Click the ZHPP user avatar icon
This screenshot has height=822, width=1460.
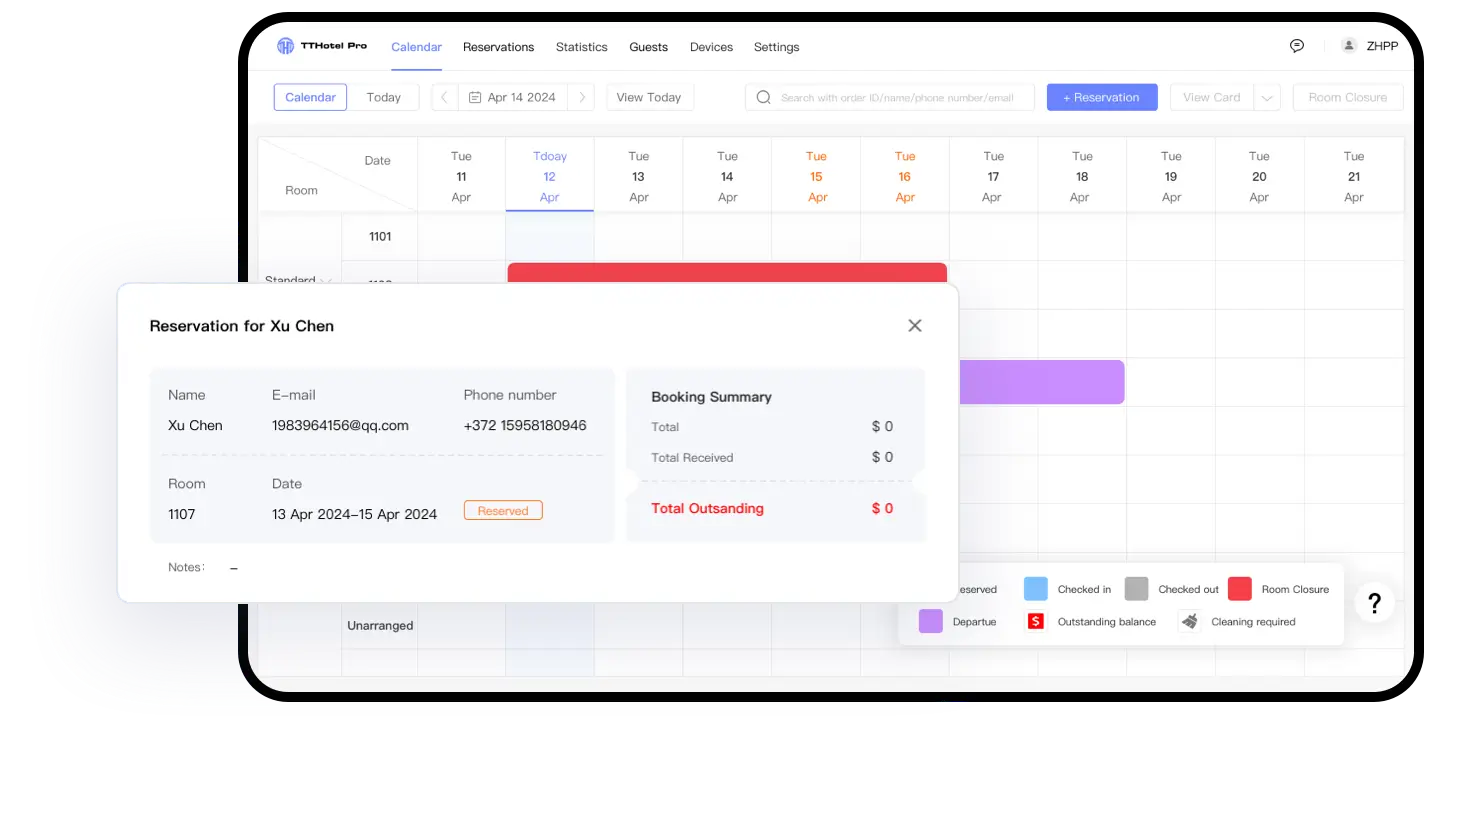[1349, 46]
